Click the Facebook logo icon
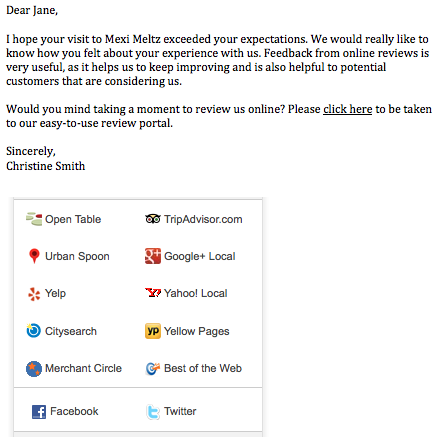The image size is (442, 444). click(39, 412)
